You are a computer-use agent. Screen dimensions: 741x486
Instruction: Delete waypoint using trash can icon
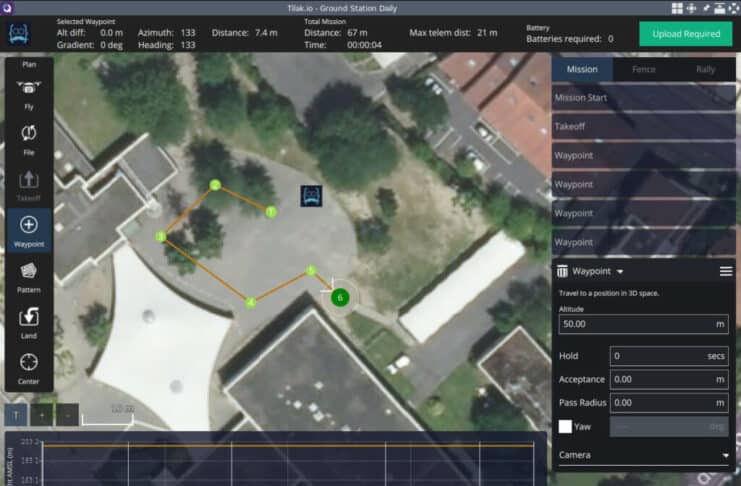(562, 271)
